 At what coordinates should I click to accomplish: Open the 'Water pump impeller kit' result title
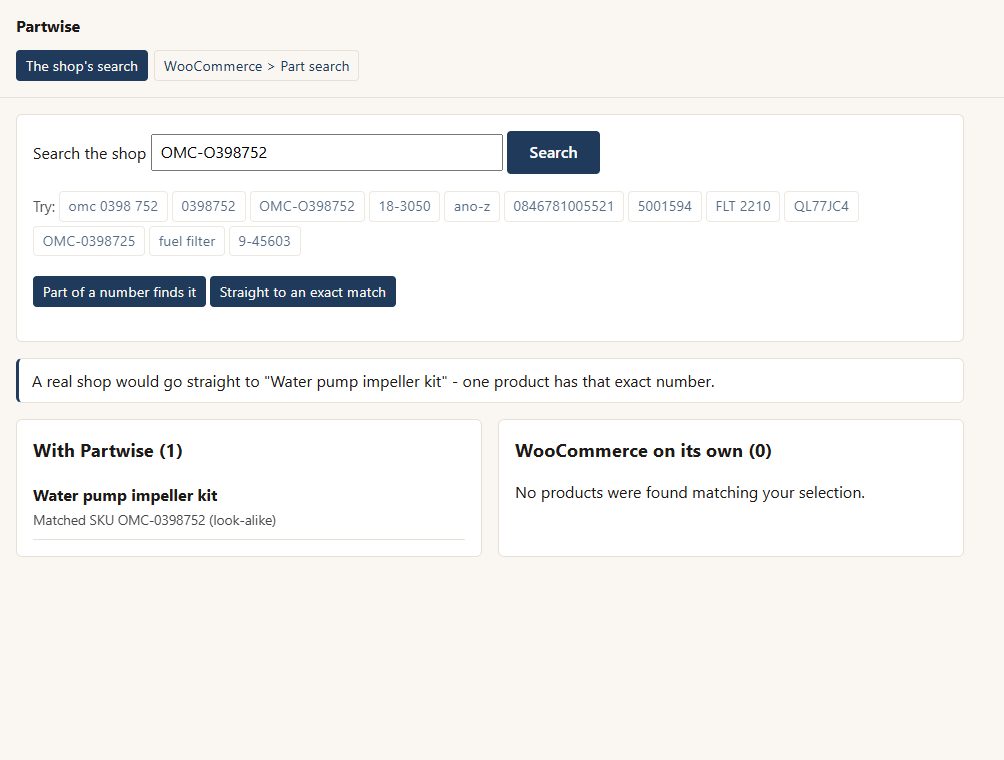125,496
